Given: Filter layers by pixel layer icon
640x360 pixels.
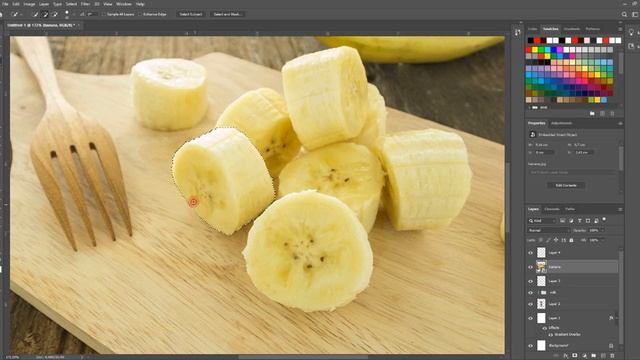Looking at the screenshot, I should pyautogui.click(x=562, y=221).
